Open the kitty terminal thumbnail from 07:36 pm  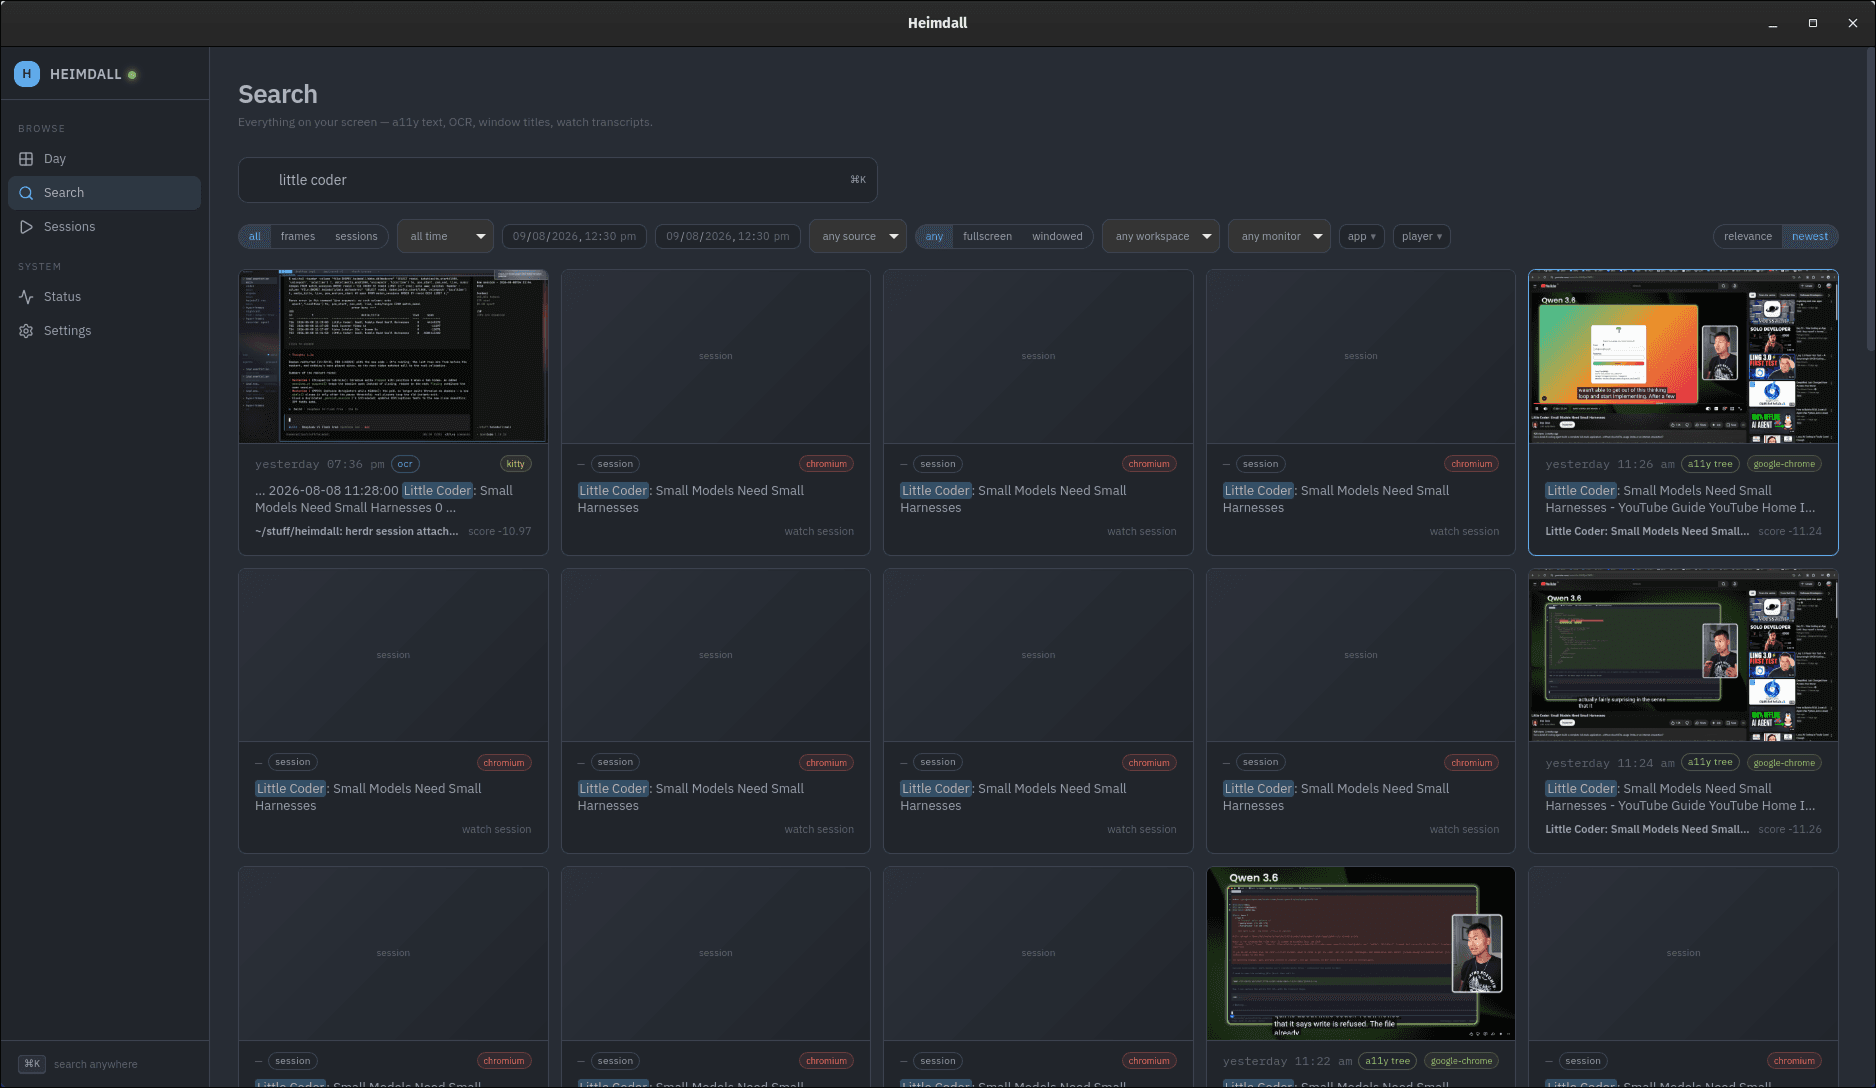click(393, 356)
